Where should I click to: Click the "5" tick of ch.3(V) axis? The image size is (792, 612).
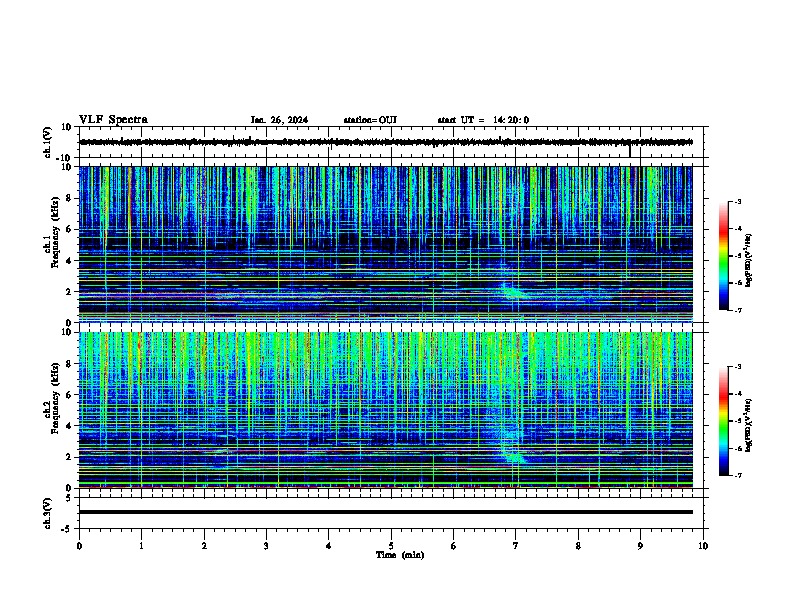(69, 498)
